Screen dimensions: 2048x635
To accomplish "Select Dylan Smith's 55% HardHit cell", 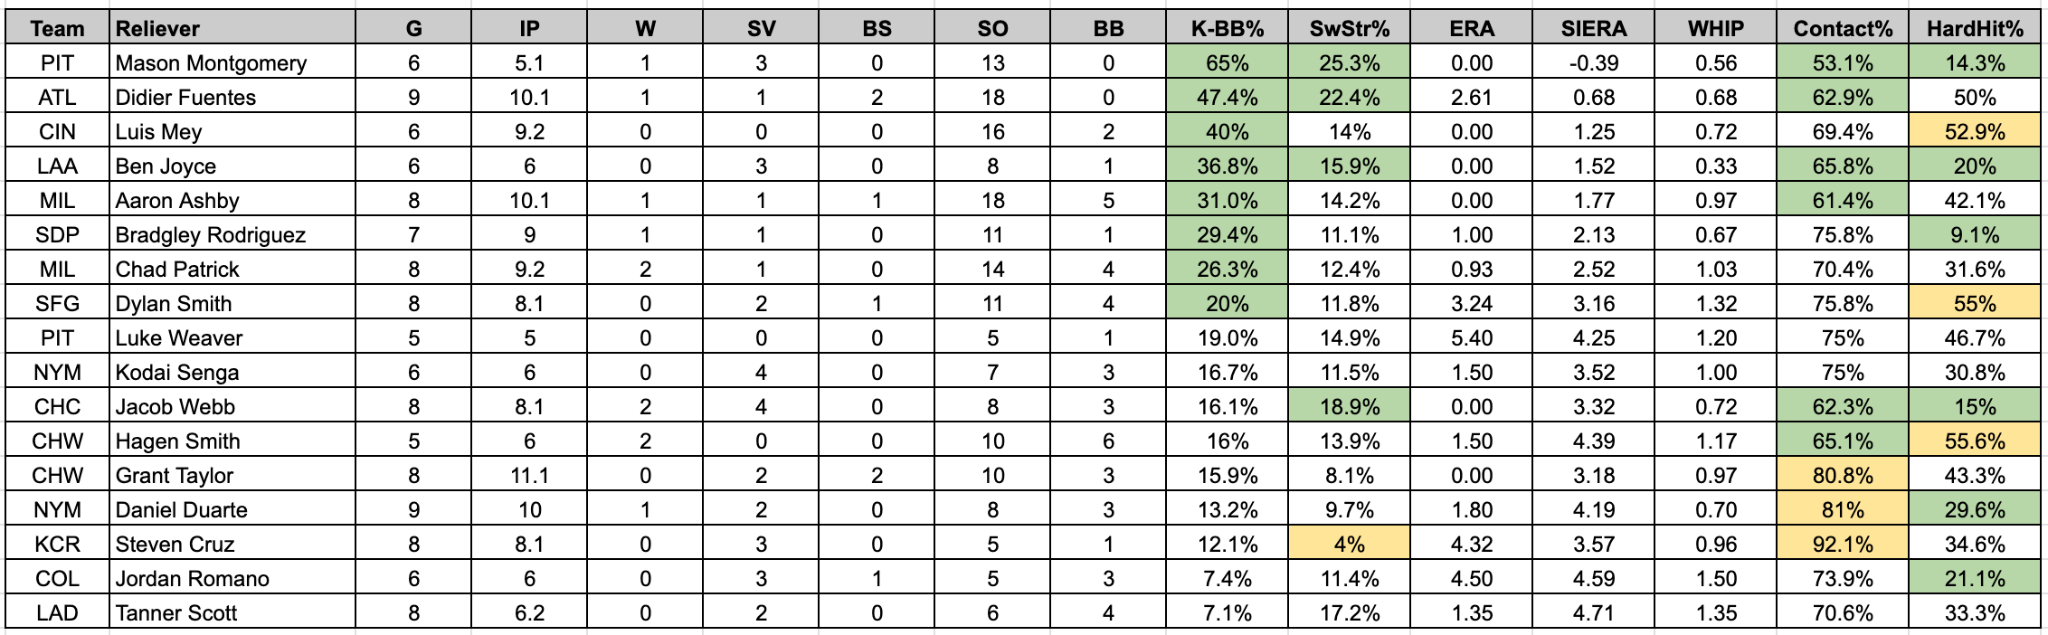I will click(x=1974, y=303).
